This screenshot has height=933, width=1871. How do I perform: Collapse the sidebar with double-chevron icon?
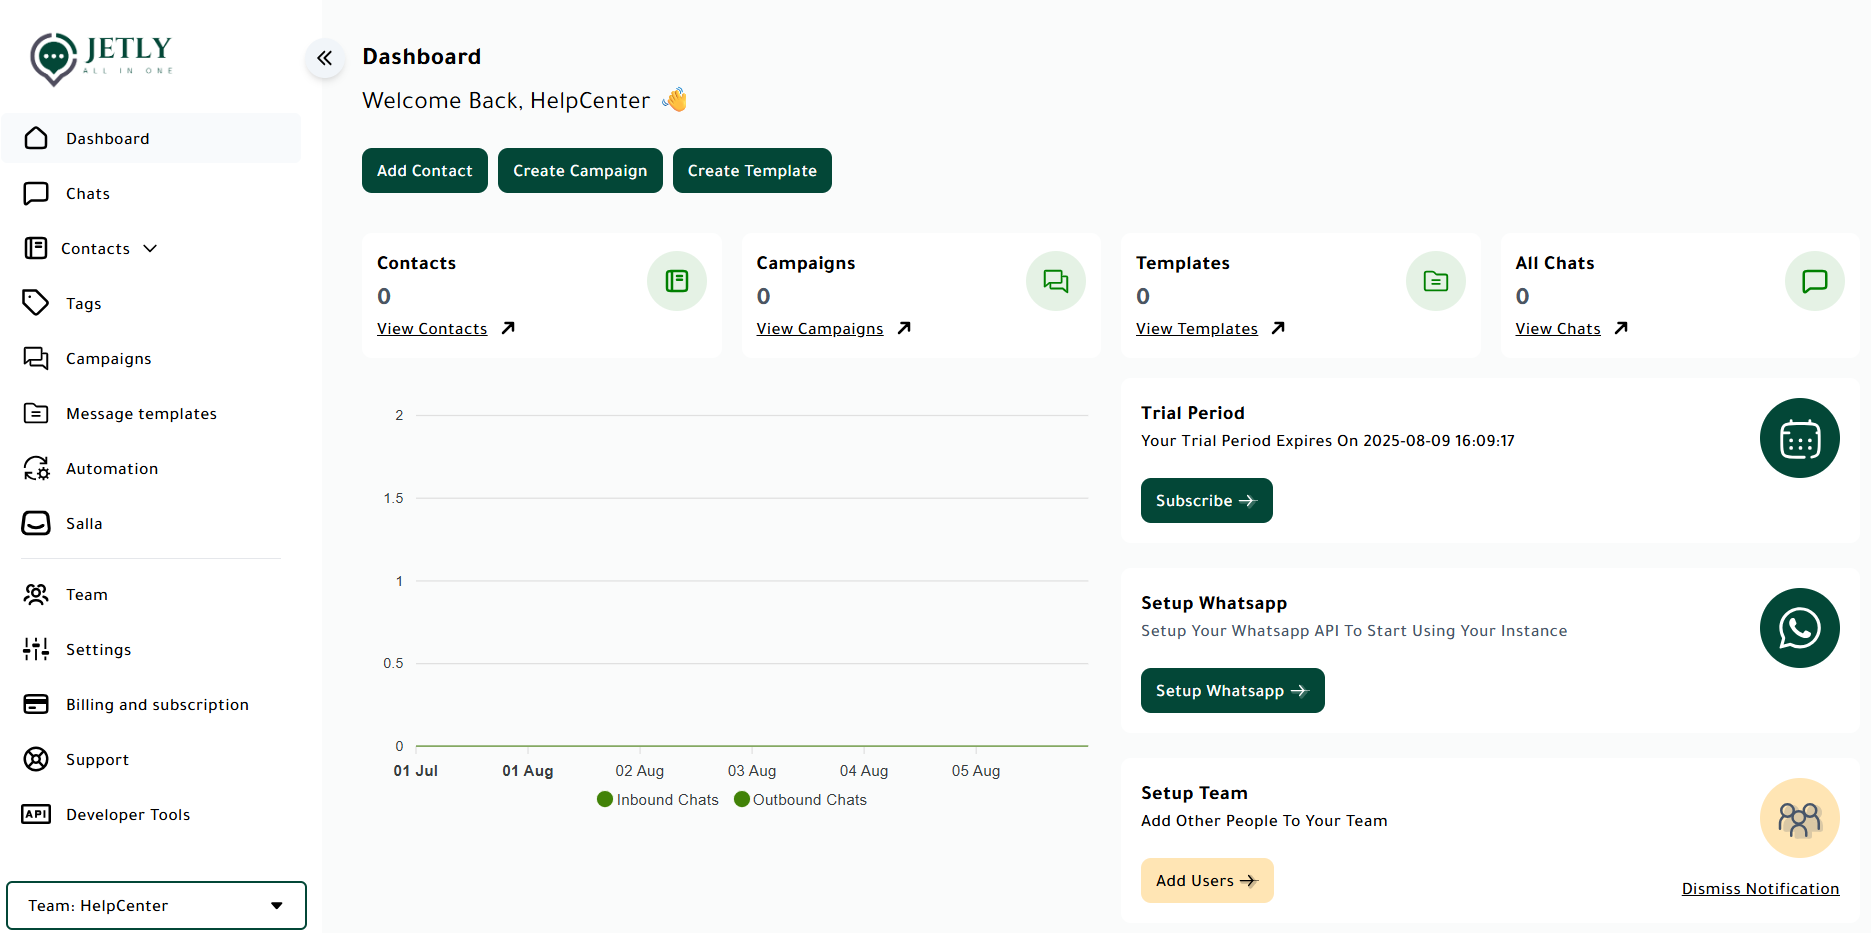(x=325, y=58)
